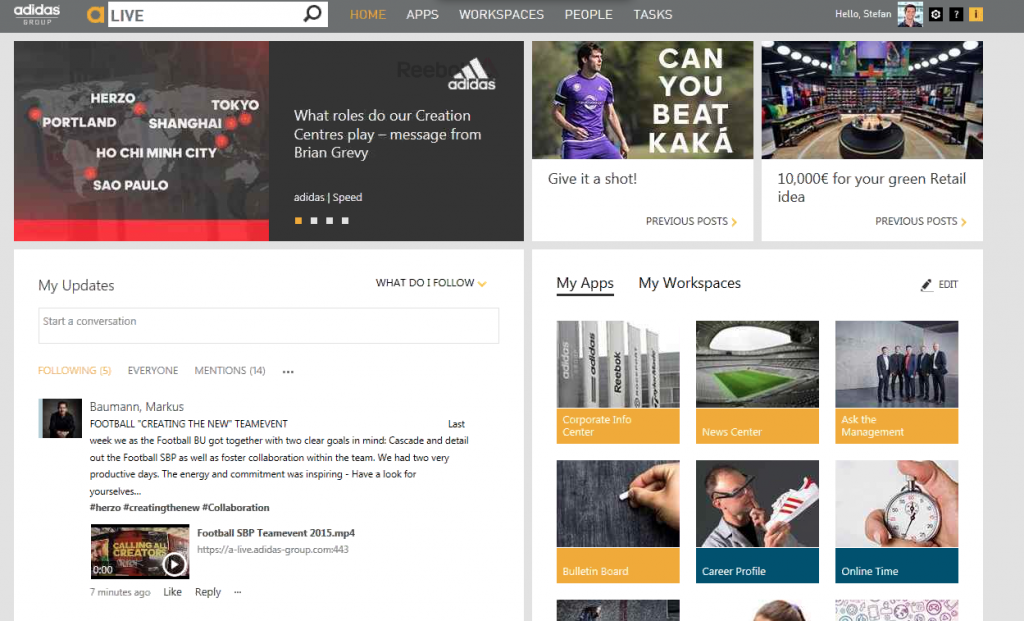Viewport: 1024px width, 621px height.
Task: Click the a-LIVE orange logo icon
Action: click(x=95, y=14)
